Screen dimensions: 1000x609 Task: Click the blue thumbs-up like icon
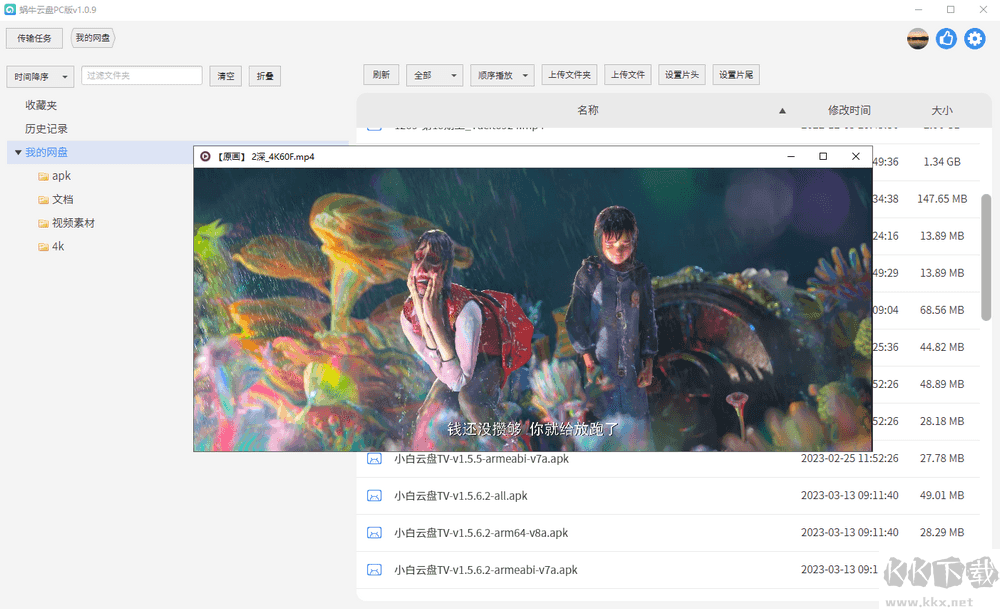click(946, 38)
